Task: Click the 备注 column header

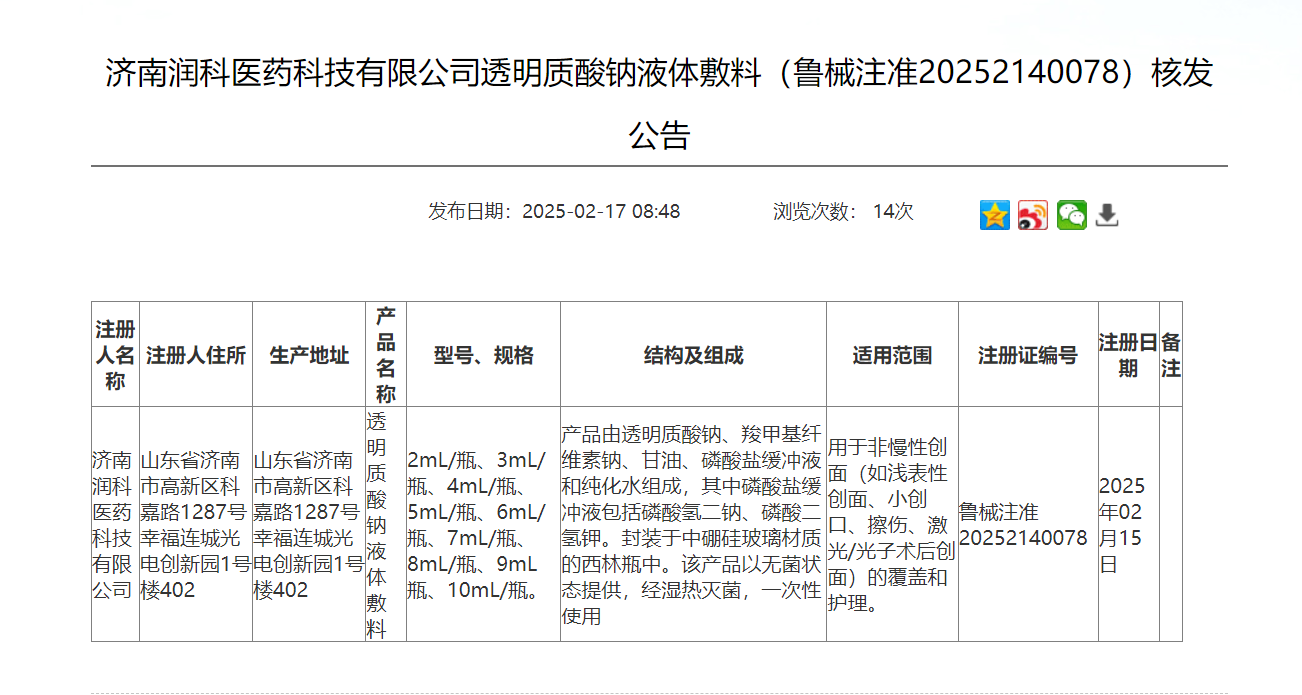Action: point(1171,355)
